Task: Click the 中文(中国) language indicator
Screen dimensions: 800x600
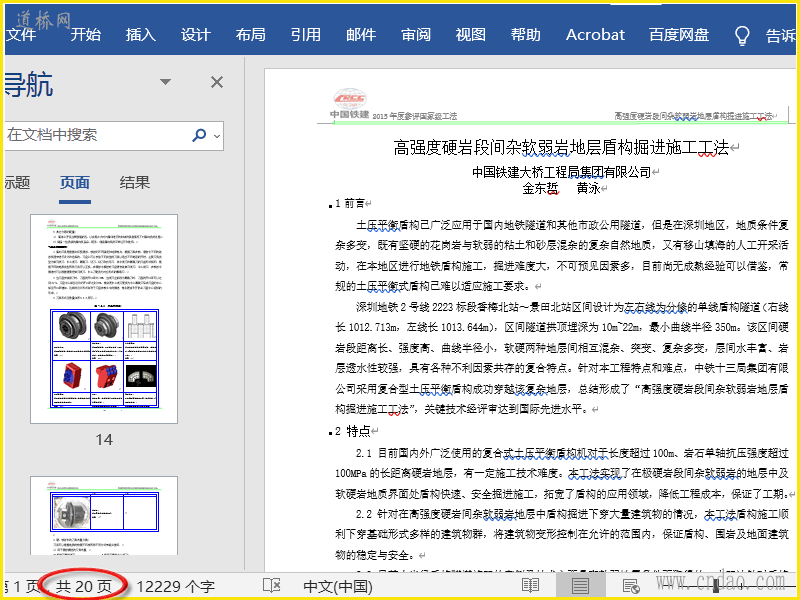Action: click(337, 586)
